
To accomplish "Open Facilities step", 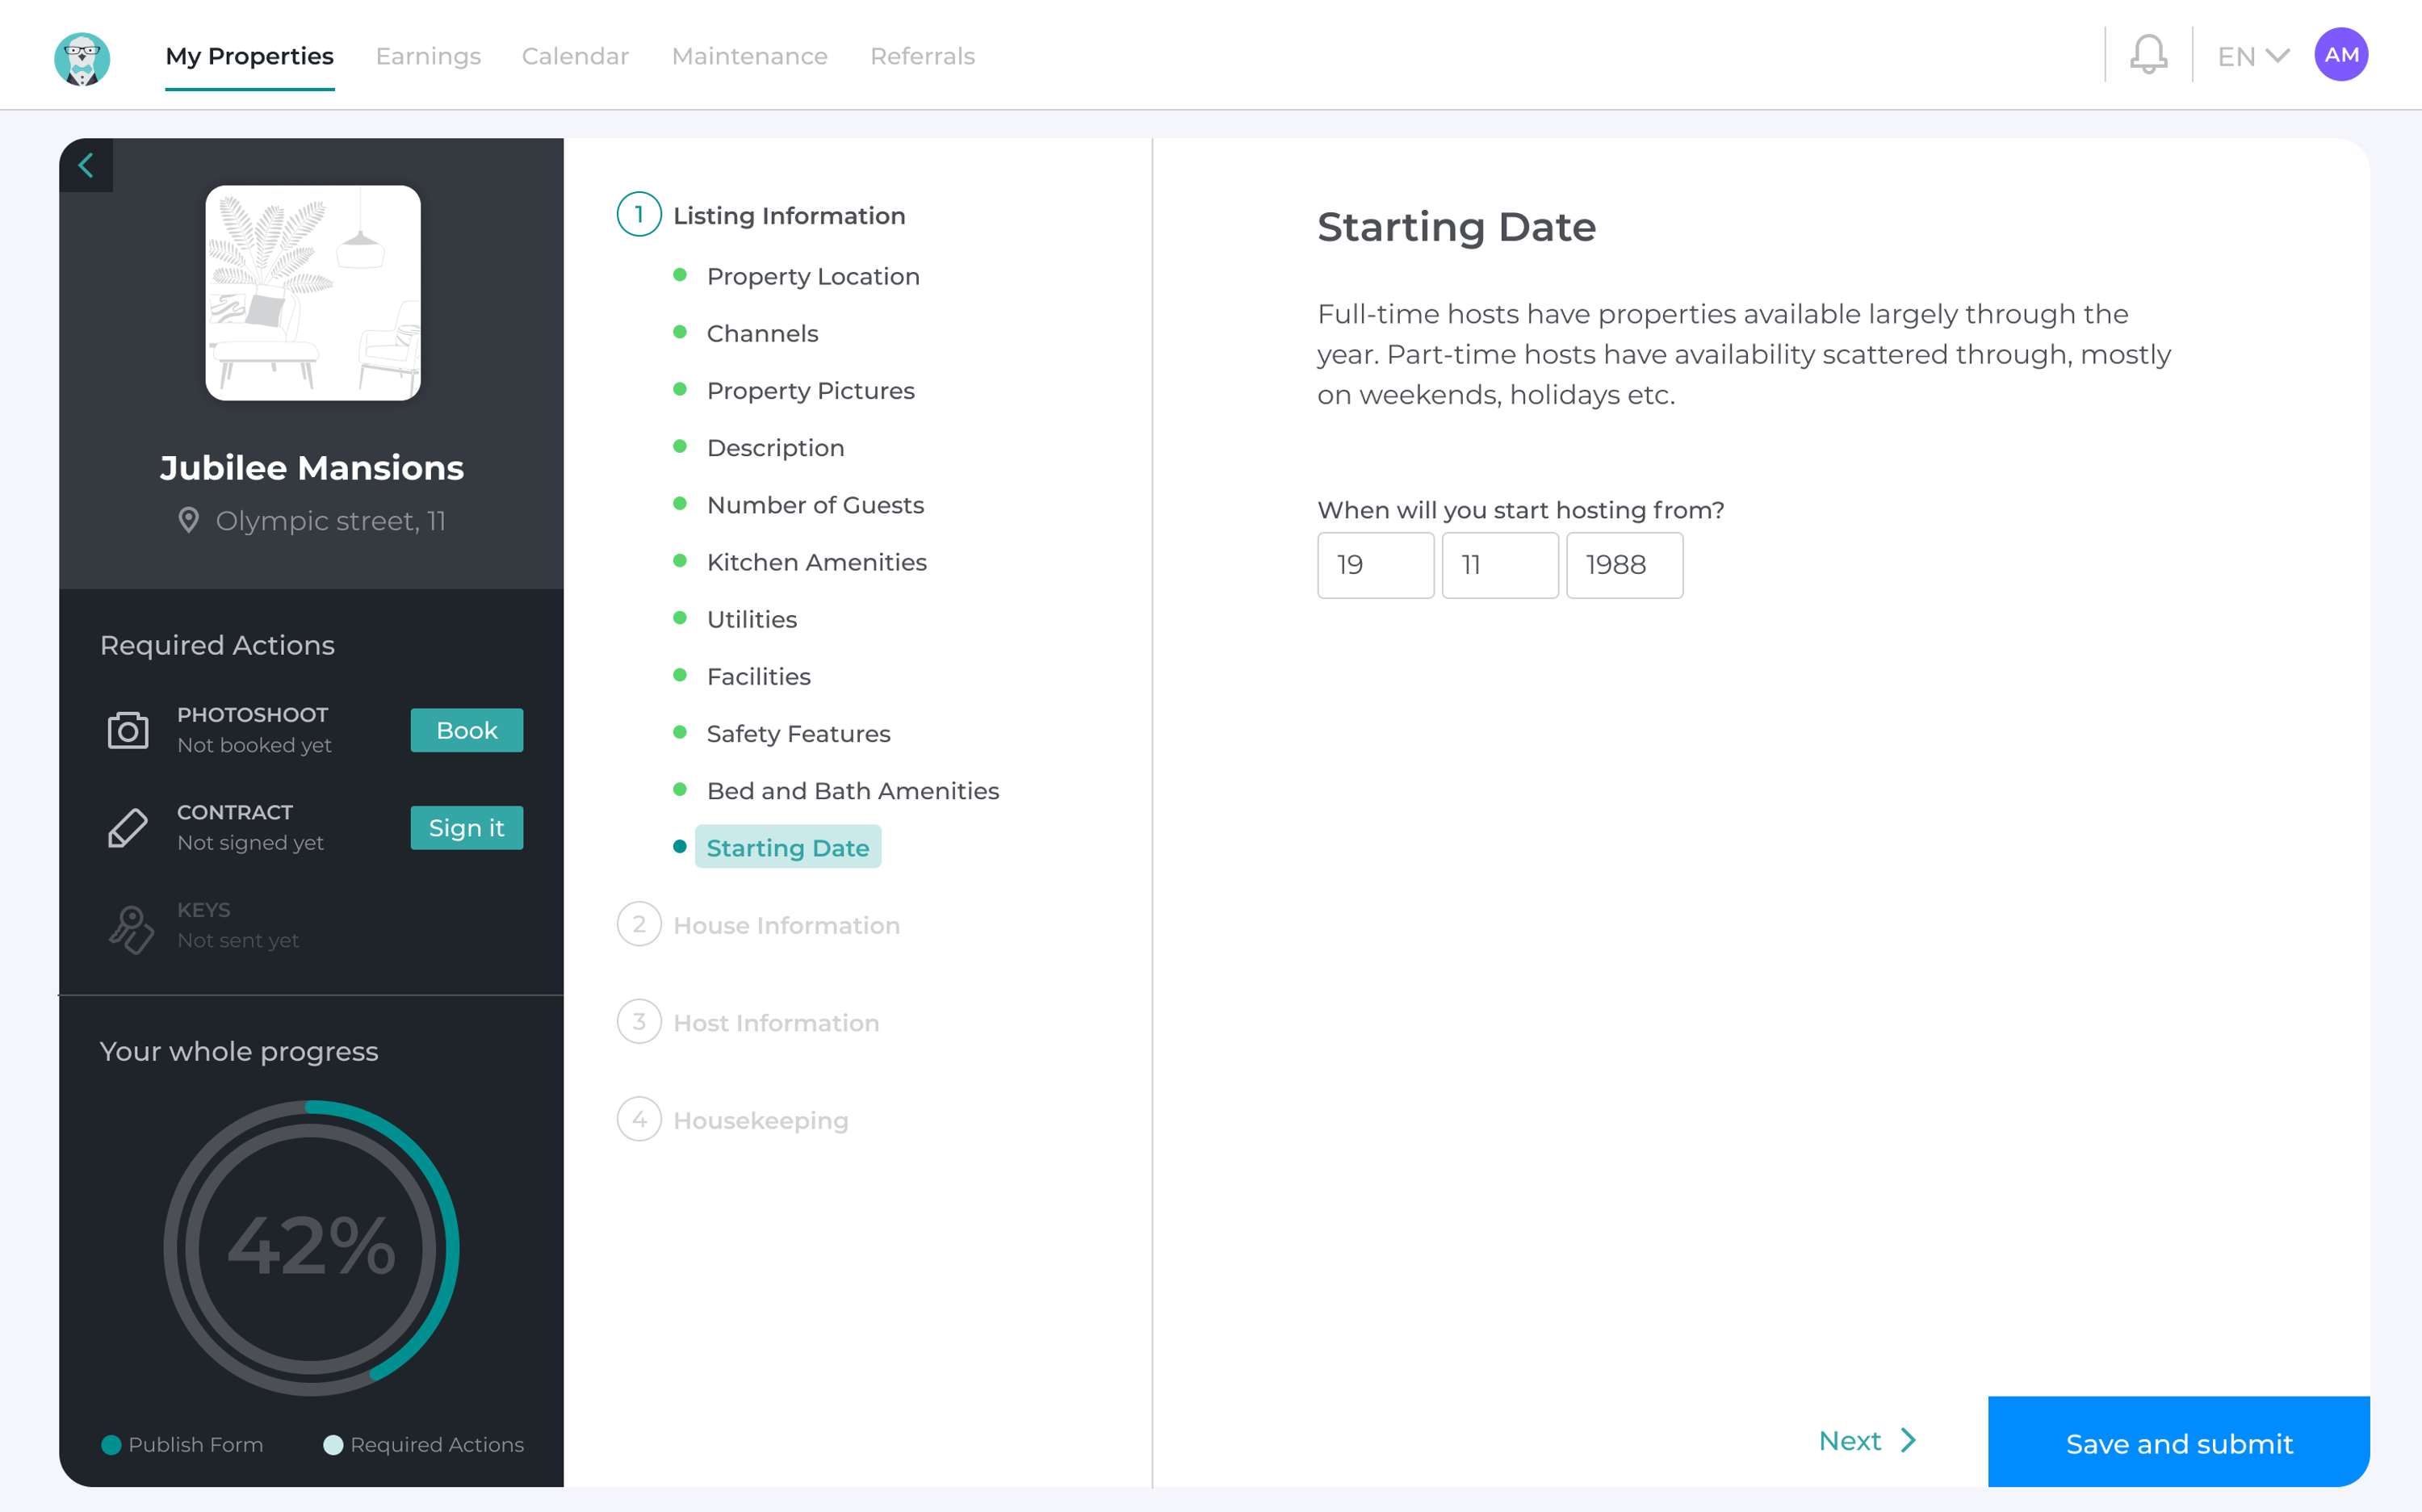I will coord(758,676).
